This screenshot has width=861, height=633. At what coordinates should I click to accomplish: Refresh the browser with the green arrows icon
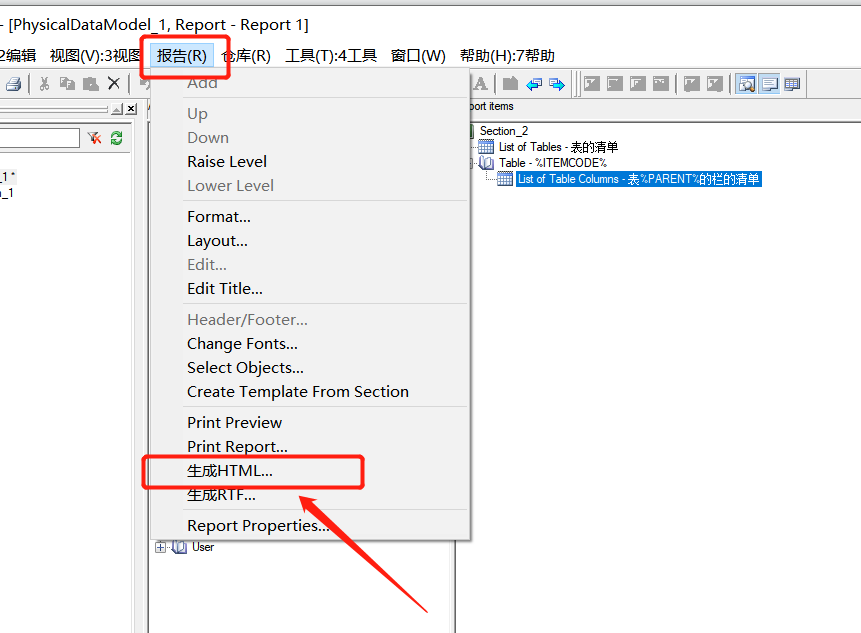(x=116, y=138)
